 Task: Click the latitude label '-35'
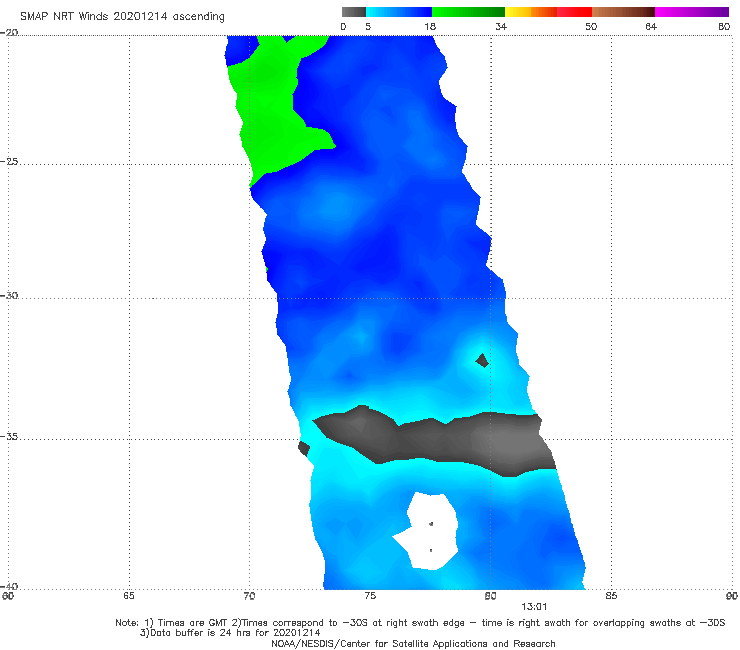(9, 437)
